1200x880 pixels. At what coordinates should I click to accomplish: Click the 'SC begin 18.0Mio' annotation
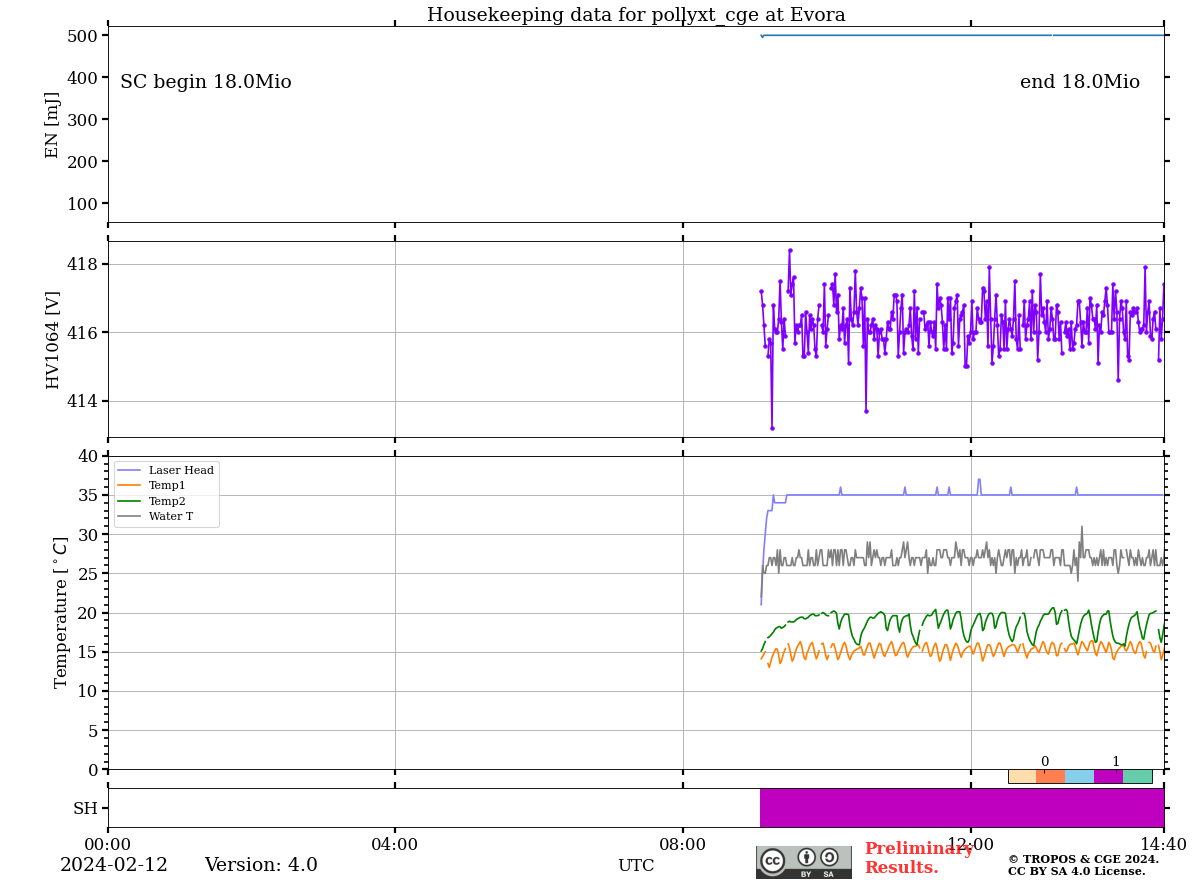pos(206,82)
